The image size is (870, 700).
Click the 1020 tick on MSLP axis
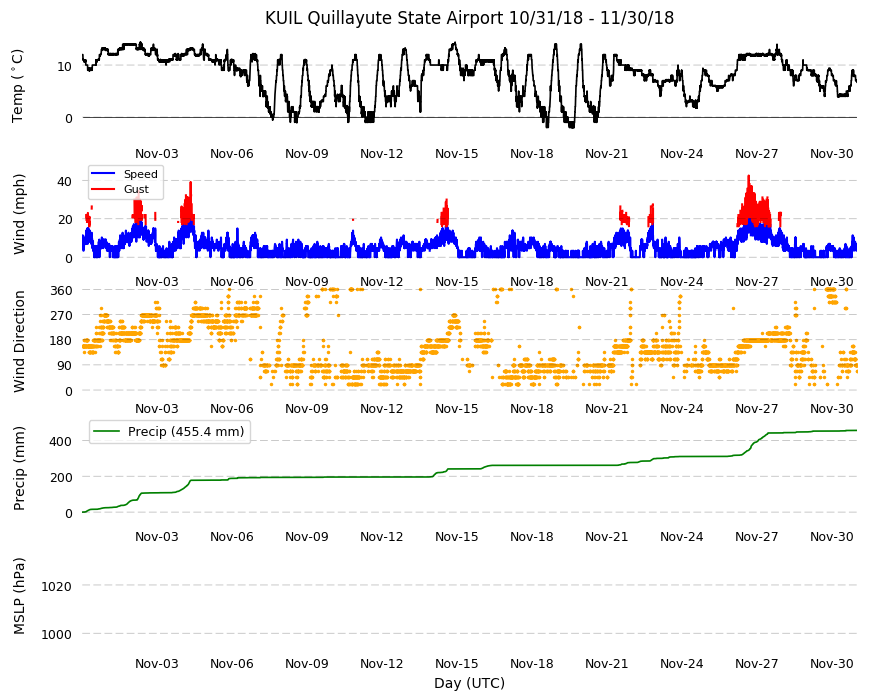click(57, 586)
